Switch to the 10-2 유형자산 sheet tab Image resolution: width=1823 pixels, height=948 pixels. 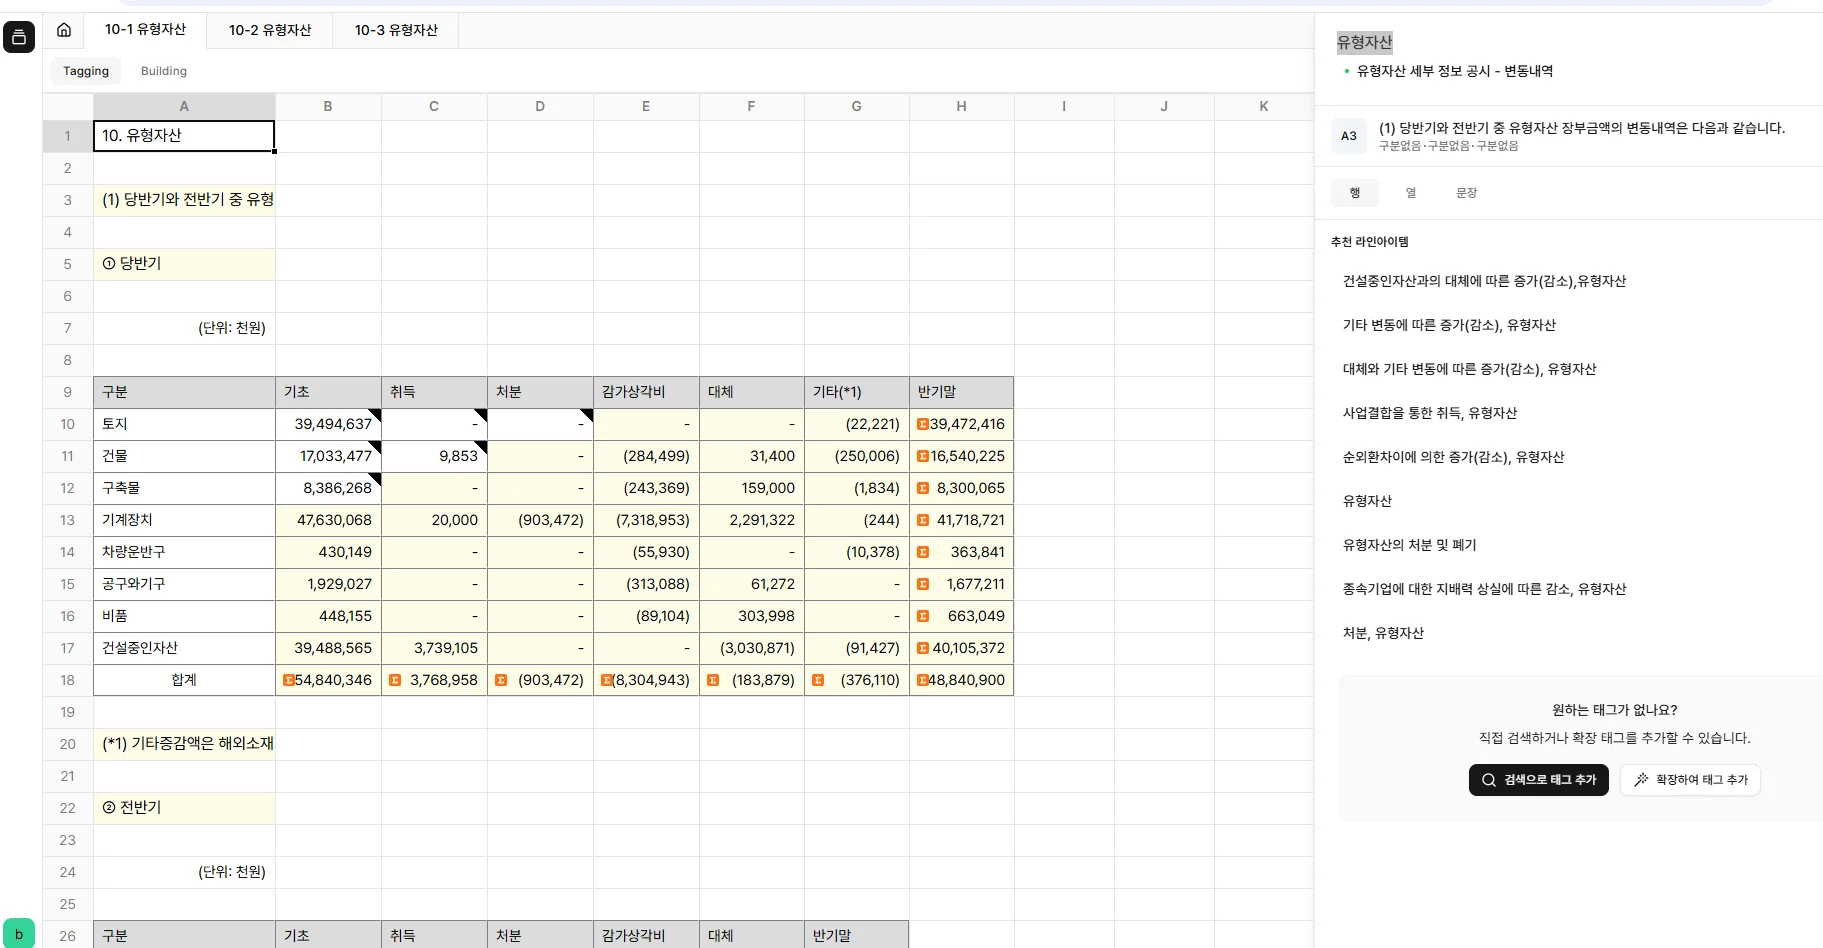pyautogui.click(x=269, y=30)
